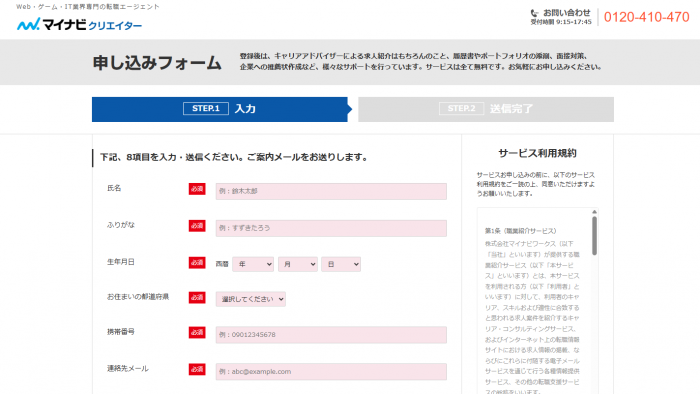Click the 第1条（職業紹介サービス） text
This screenshot has width=700, height=394.
(521, 231)
